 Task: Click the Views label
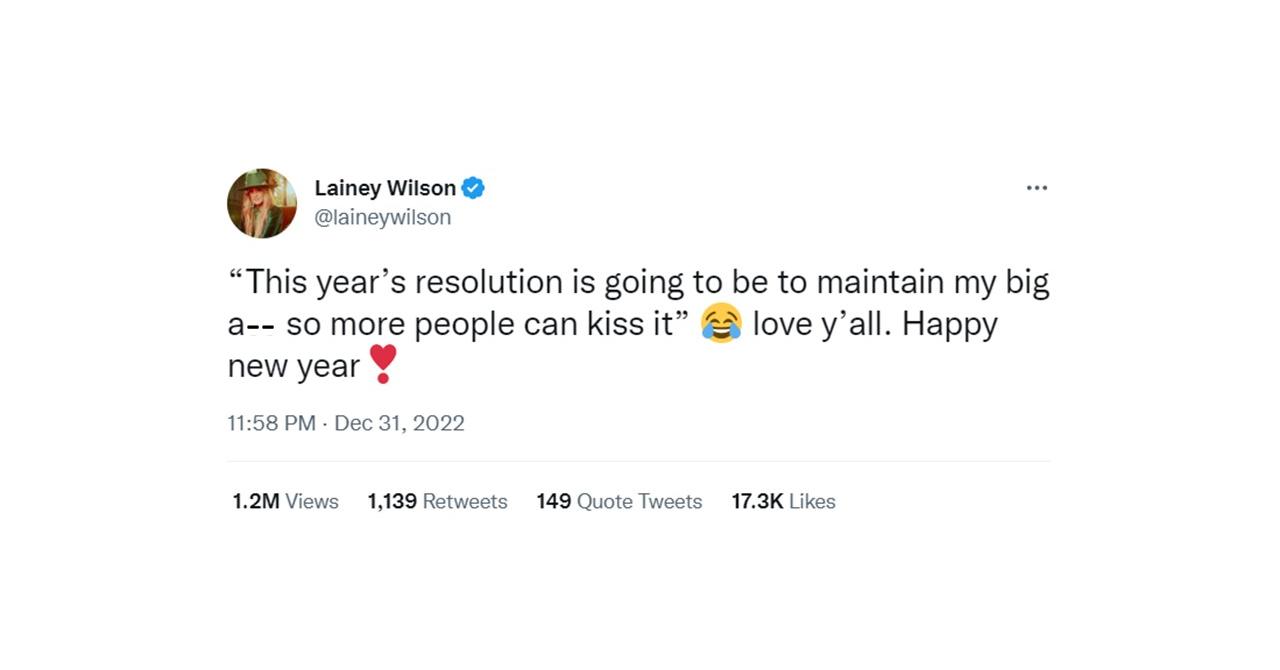click(312, 501)
